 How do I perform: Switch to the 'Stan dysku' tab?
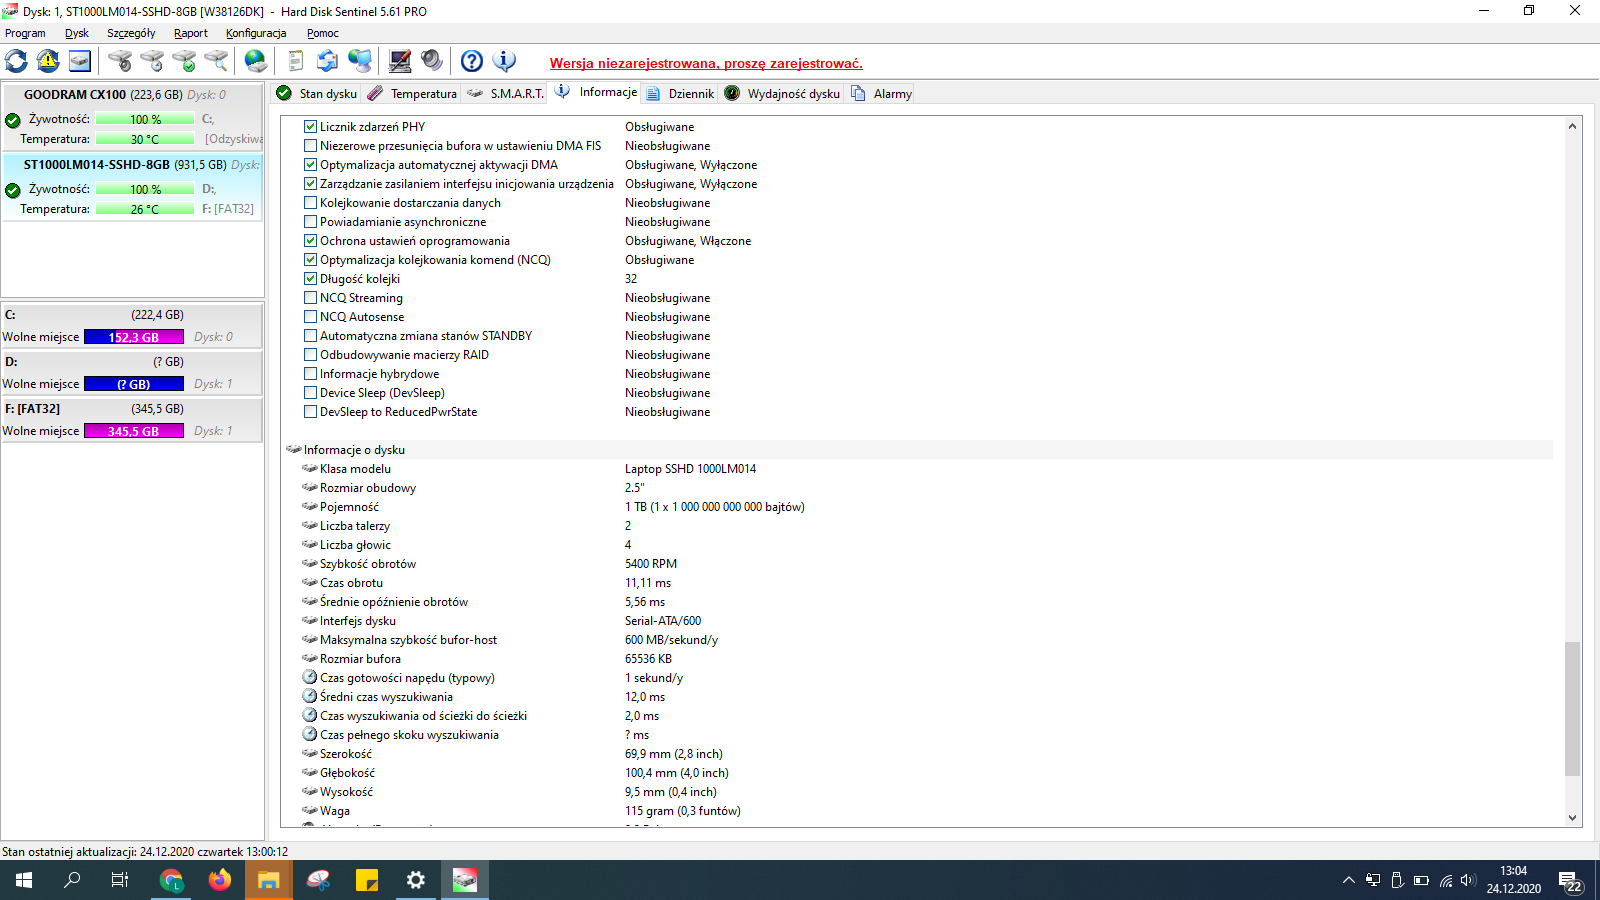point(316,93)
